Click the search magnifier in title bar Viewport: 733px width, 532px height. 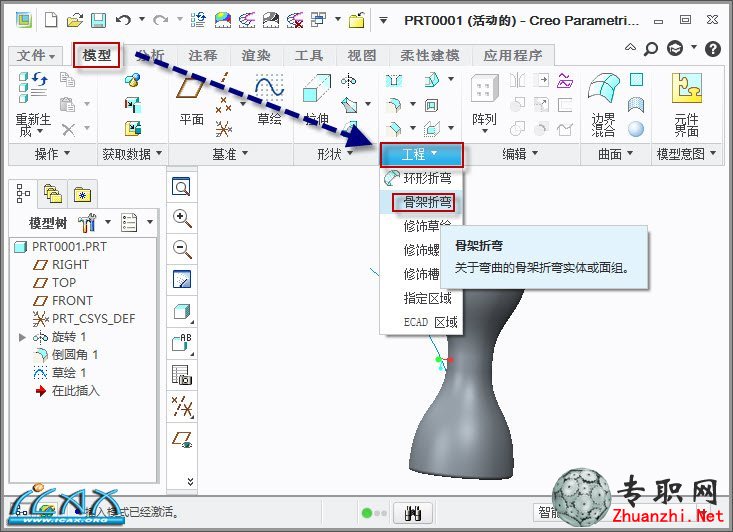point(651,49)
